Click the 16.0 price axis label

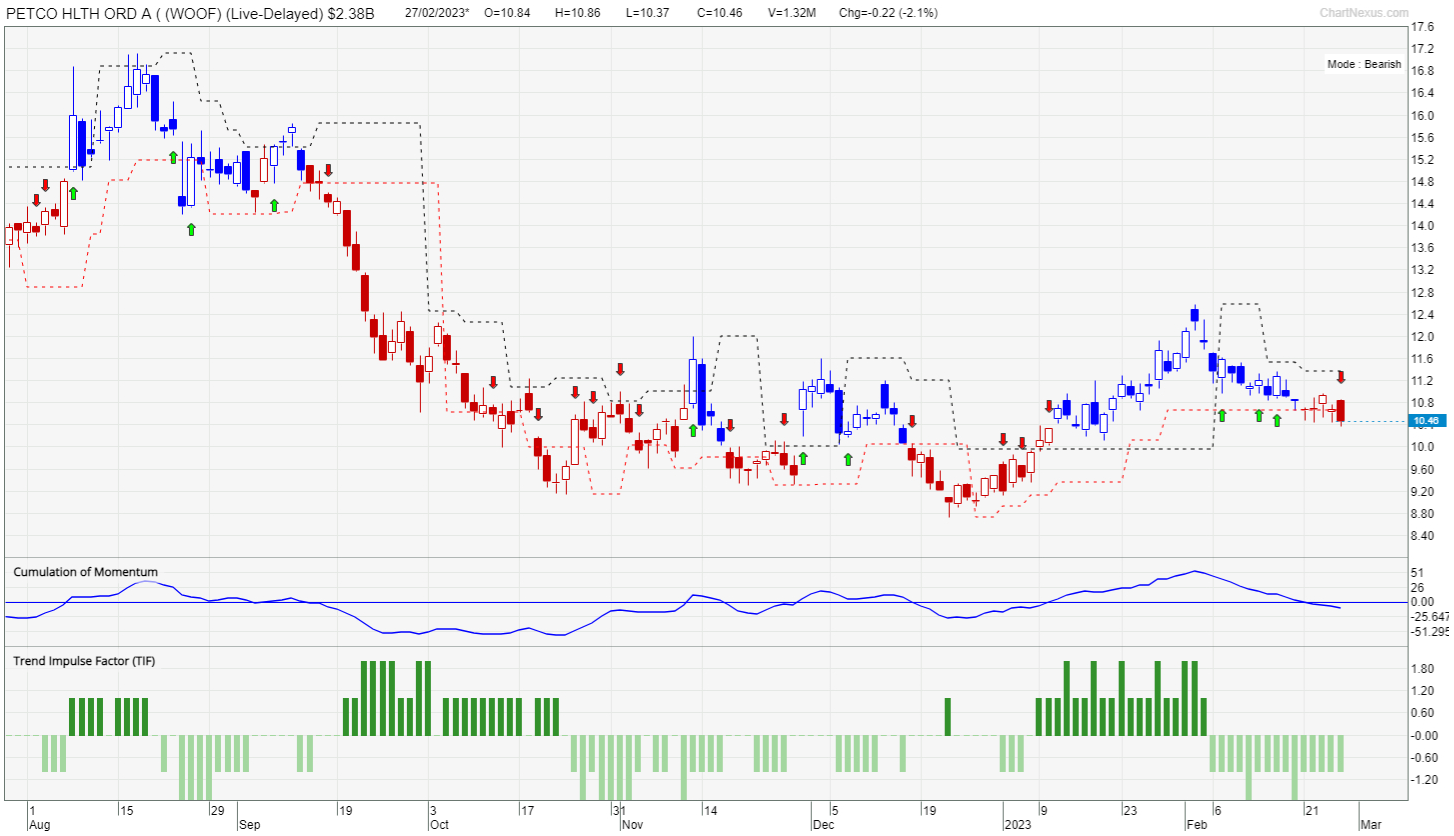tap(1423, 115)
